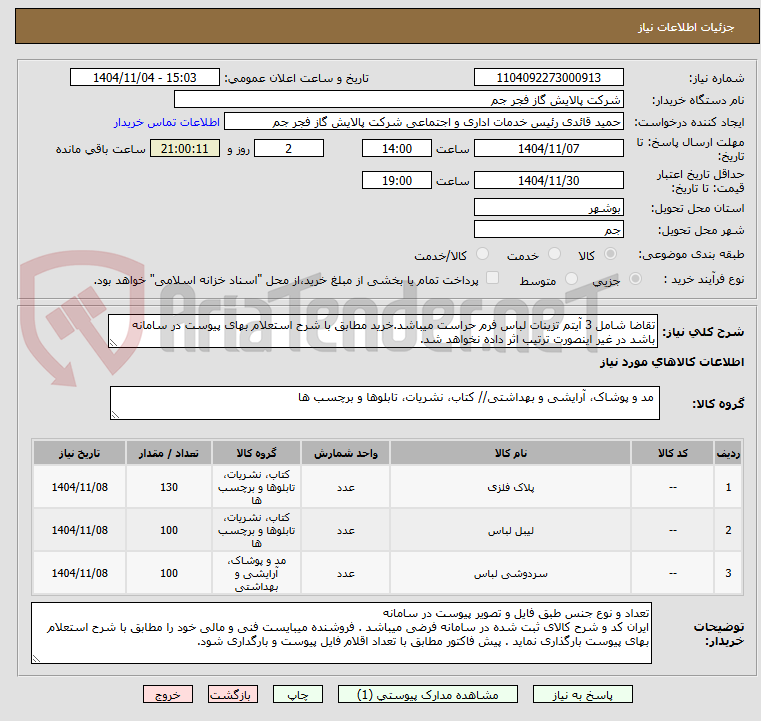
Task: Click the واحد شمارش column header
Action: tap(346, 453)
